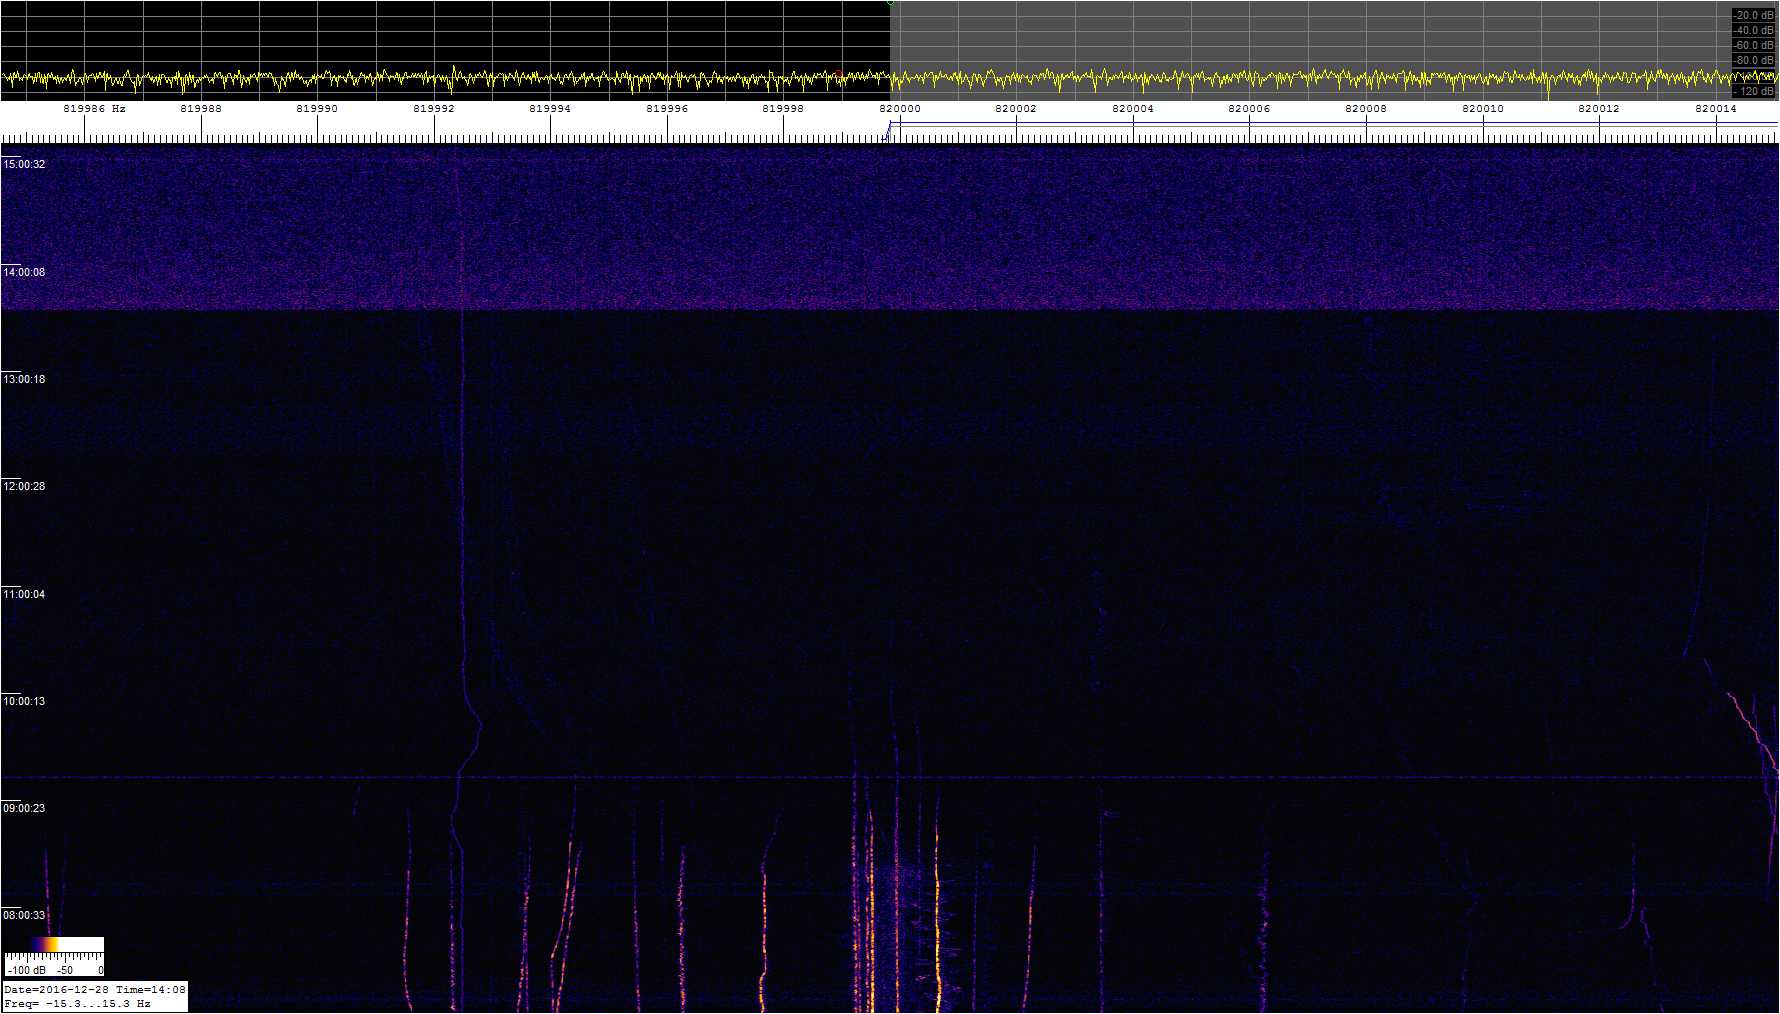Click the 820000 center frequency label
The height and width of the screenshot is (1014, 1780).
[900, 109]
